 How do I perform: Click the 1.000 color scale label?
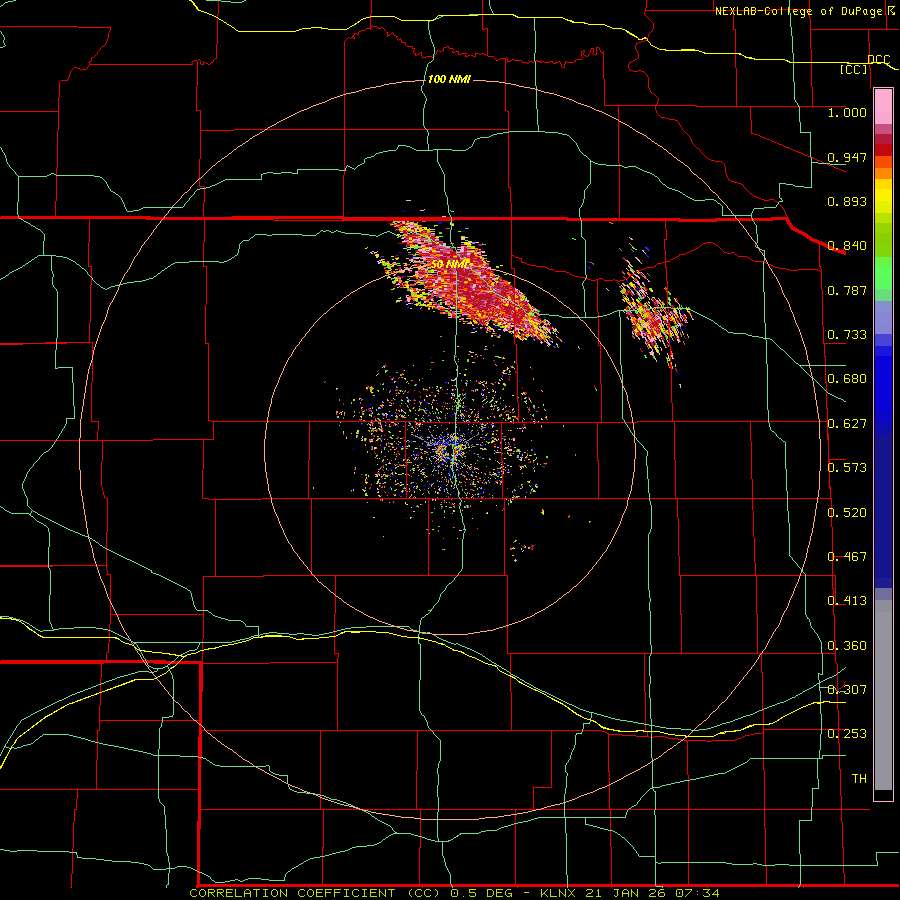pos(847,112)
